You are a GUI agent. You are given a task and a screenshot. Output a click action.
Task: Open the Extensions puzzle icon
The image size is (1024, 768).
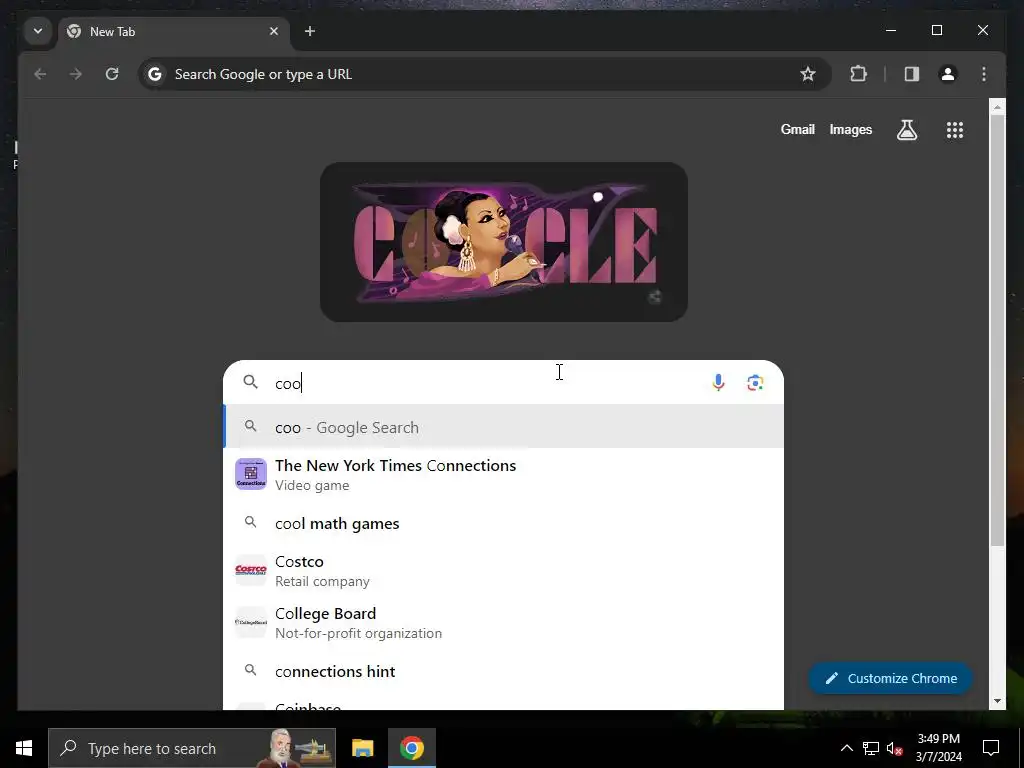(x=858, y=74)
